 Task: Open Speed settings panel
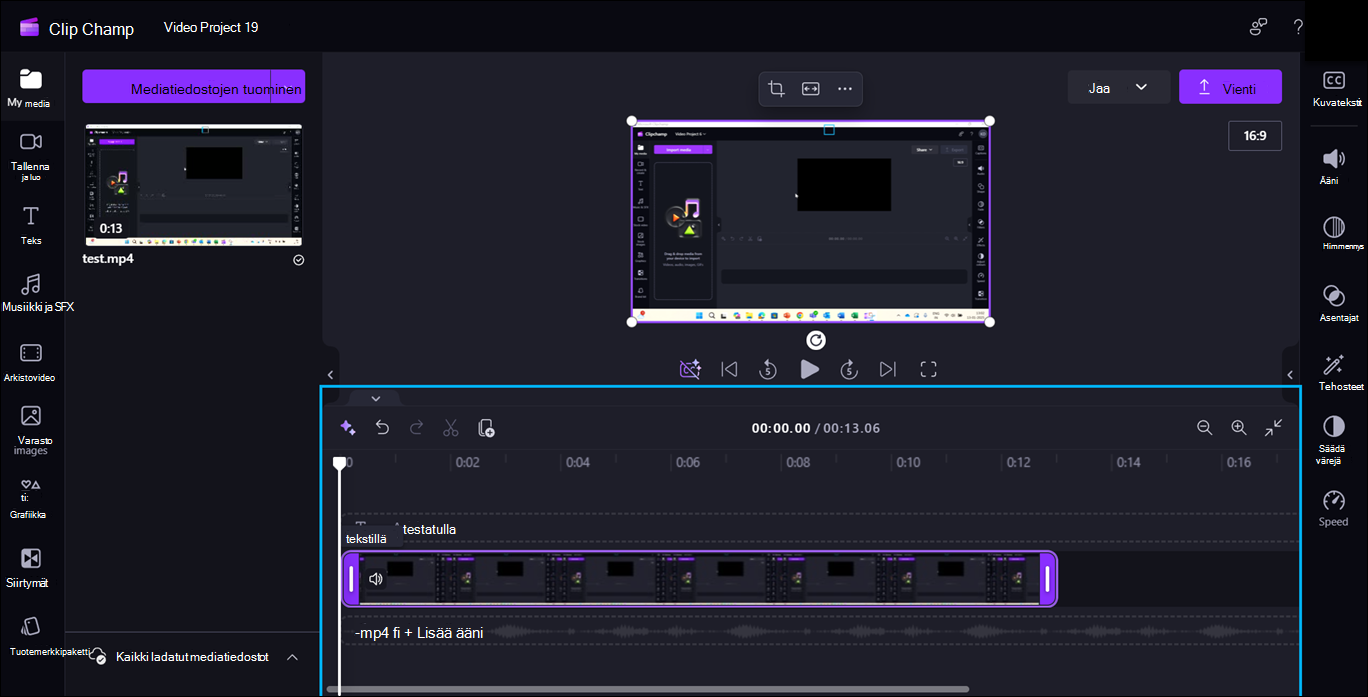(x=1334, y=508)
